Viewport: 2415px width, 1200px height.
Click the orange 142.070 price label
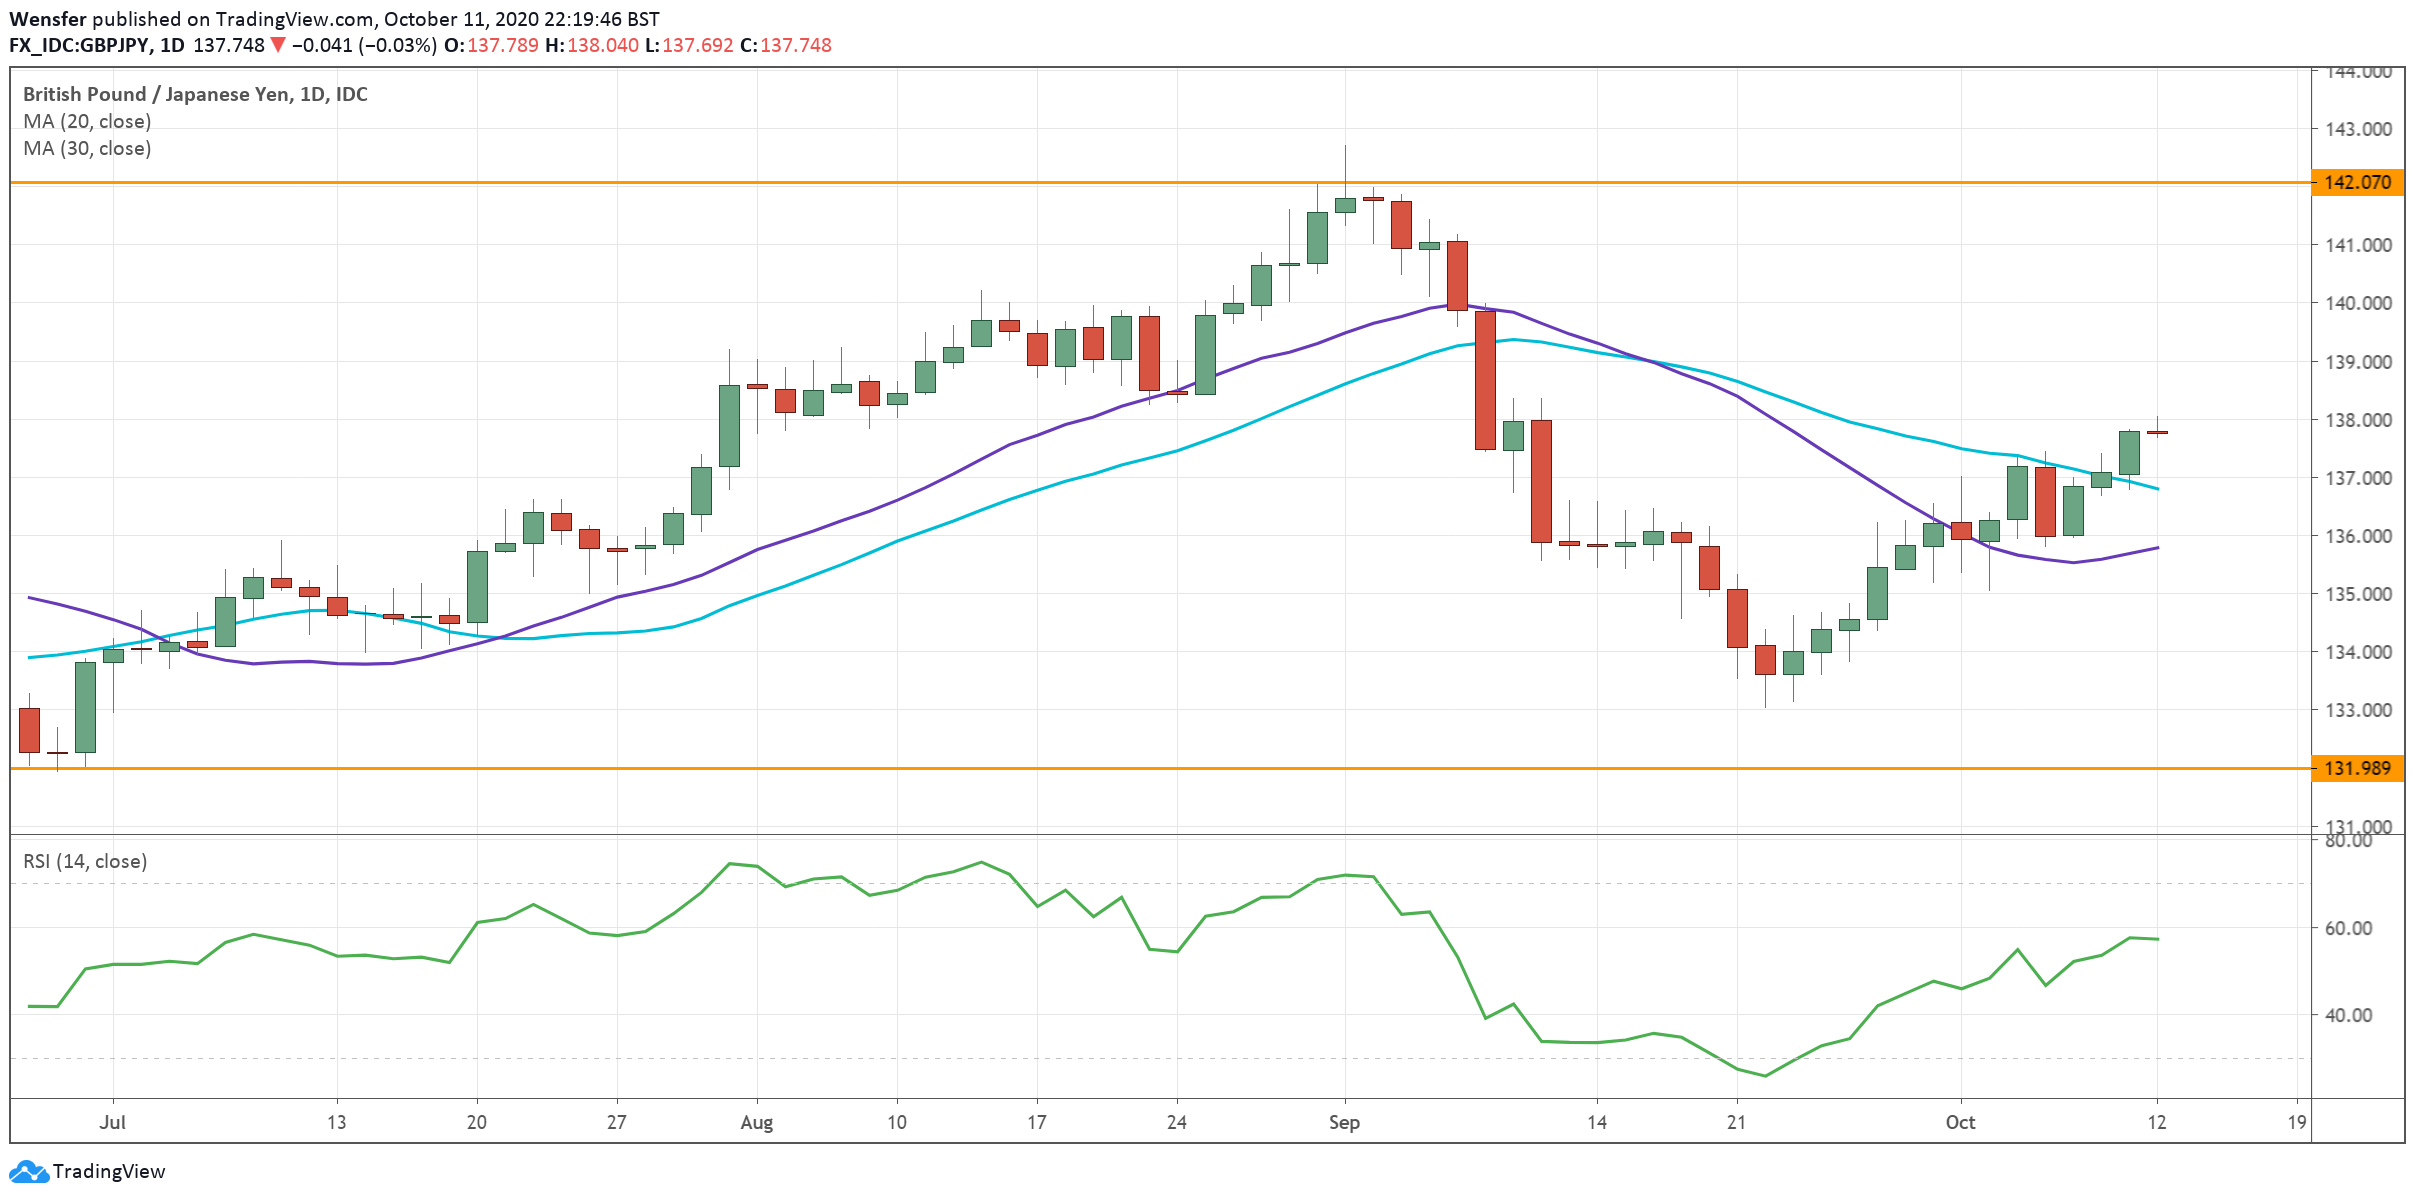2357,182
